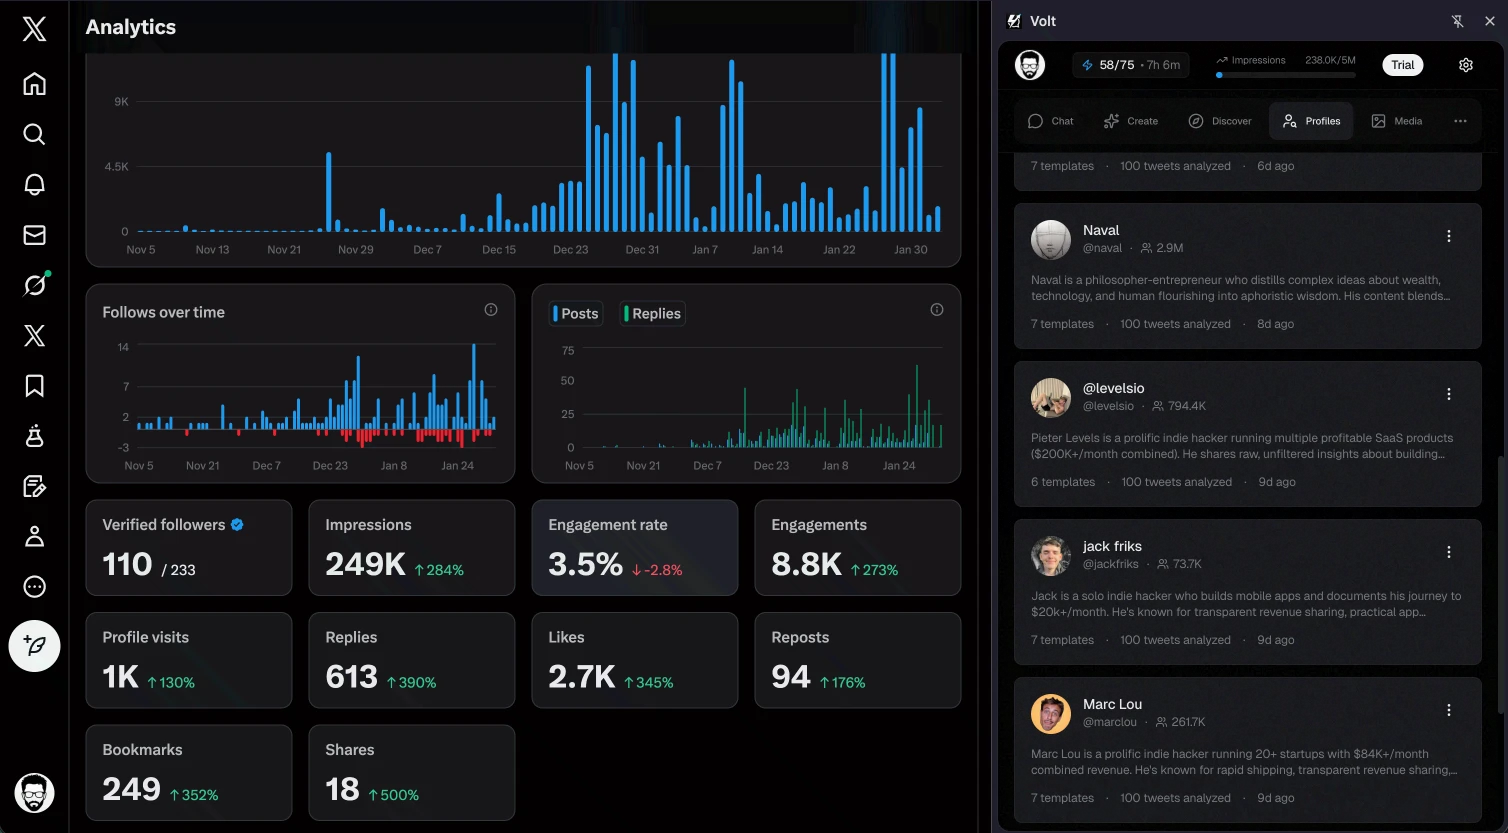Open the Home icon in left sidebar
The image size is (1508, 833).
(x=35, y=84)
